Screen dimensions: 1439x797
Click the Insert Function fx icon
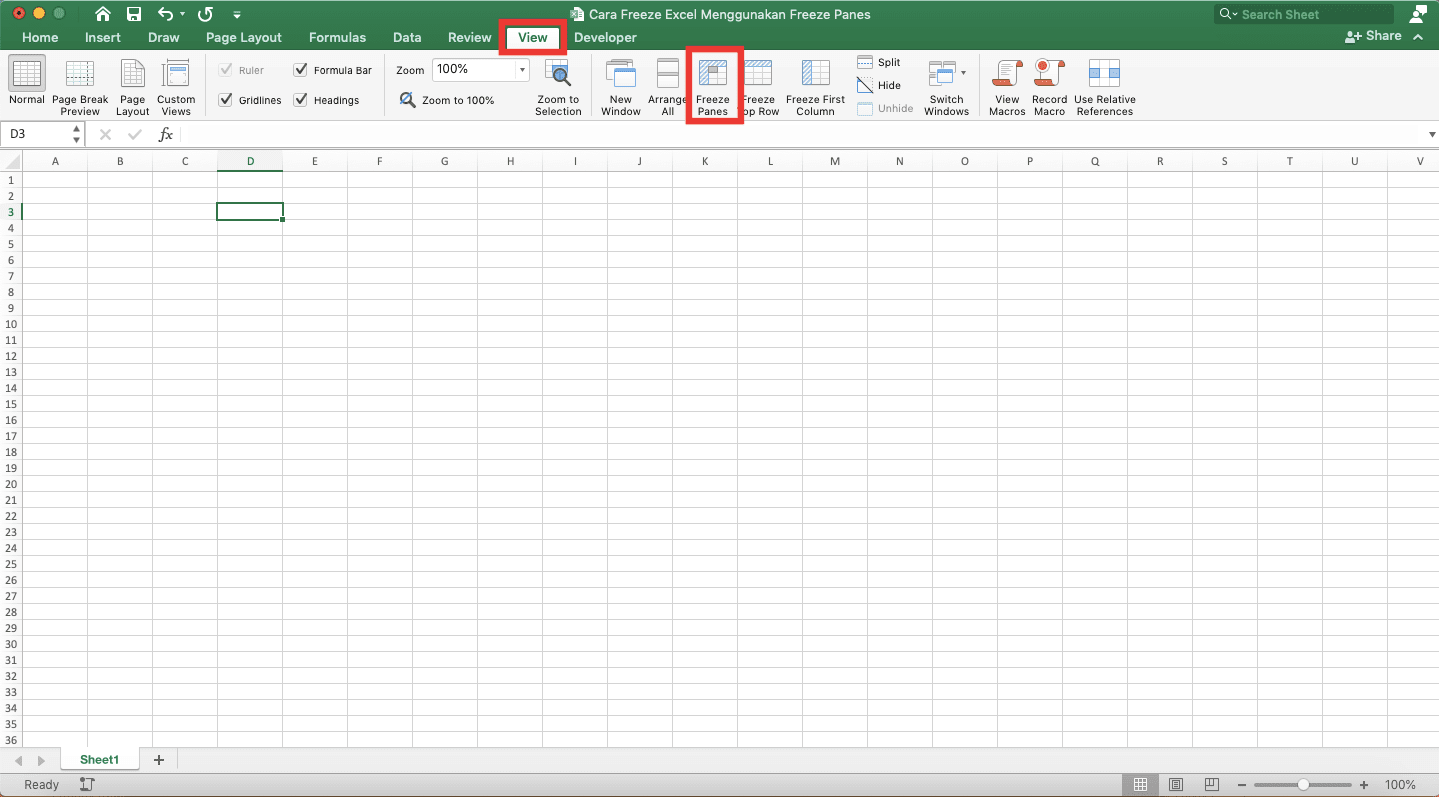tap(166, 134)
